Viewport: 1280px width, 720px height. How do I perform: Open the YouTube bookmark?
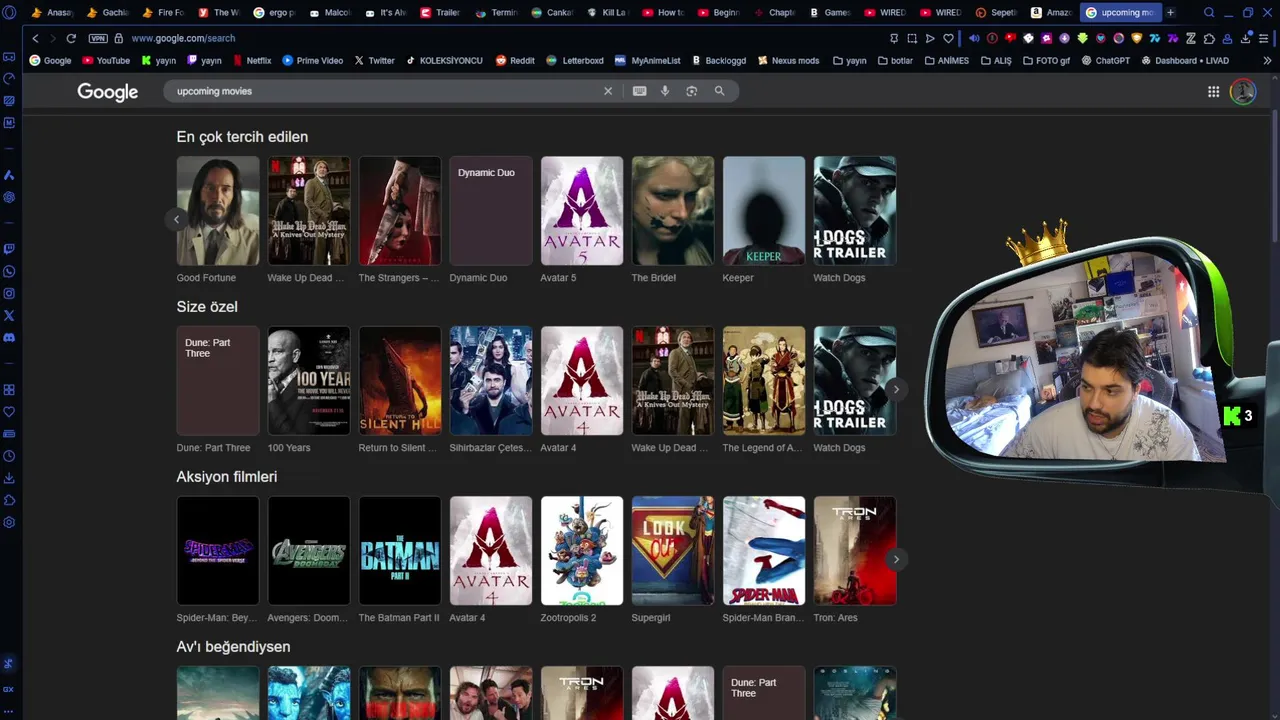106,60
